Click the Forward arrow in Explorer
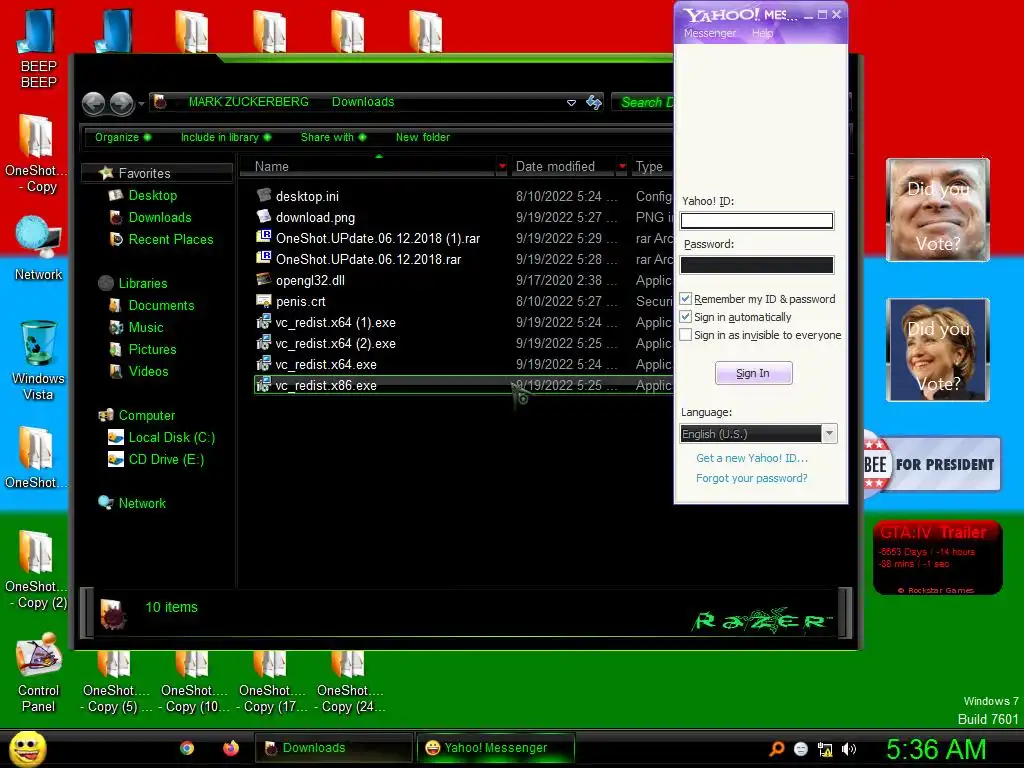Image resolution: width=1024 pixels, height=768 pixels. pyautogui.click(x=121, y=103)
